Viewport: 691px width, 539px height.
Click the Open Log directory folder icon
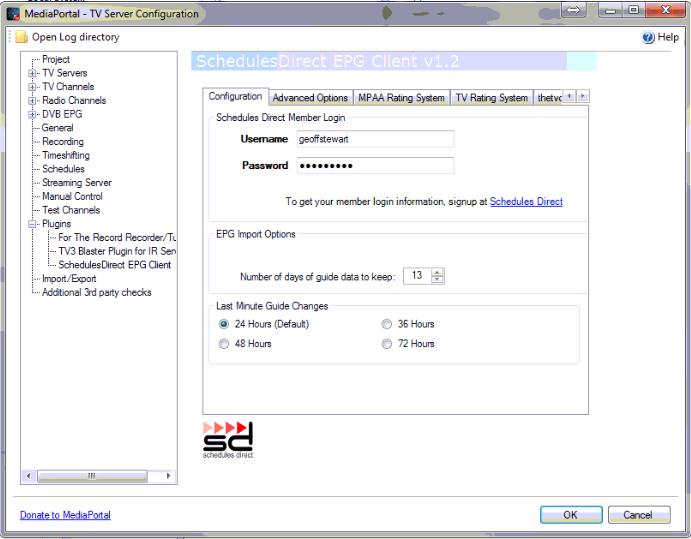pos(21,37)
